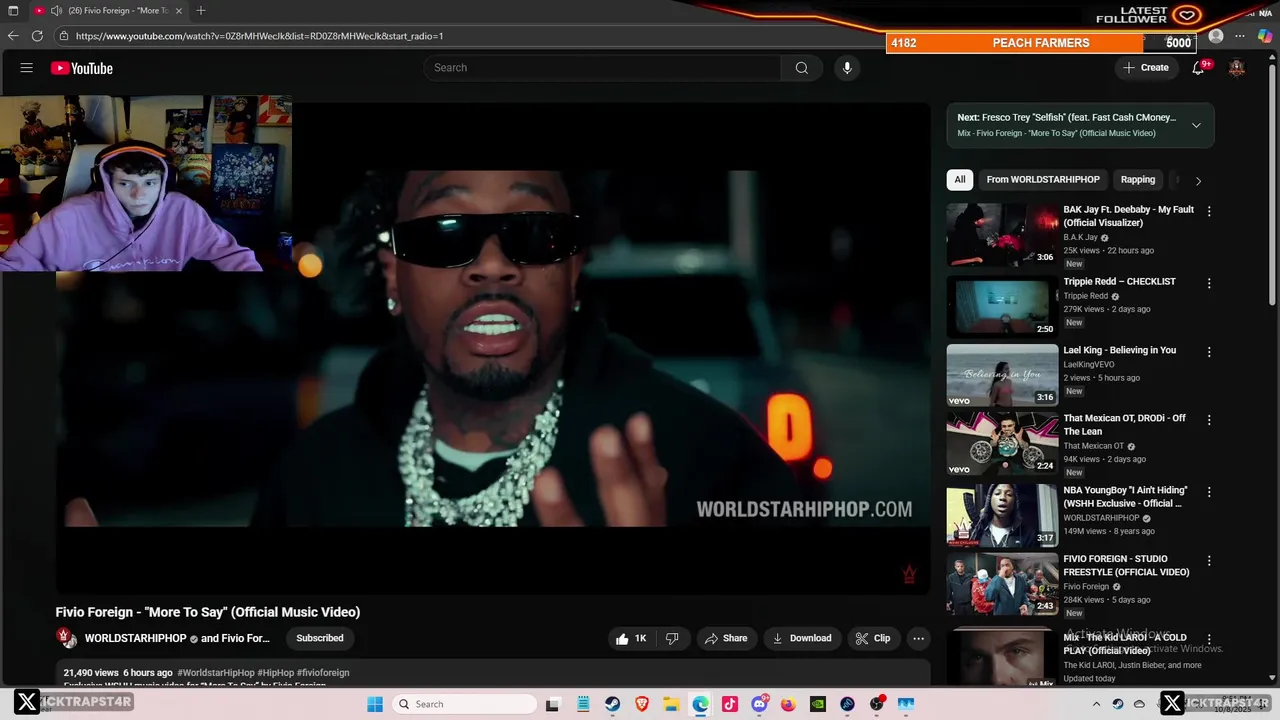Launch Steam from taskbar
This screenshot has height=720, width=1280.
612,704
